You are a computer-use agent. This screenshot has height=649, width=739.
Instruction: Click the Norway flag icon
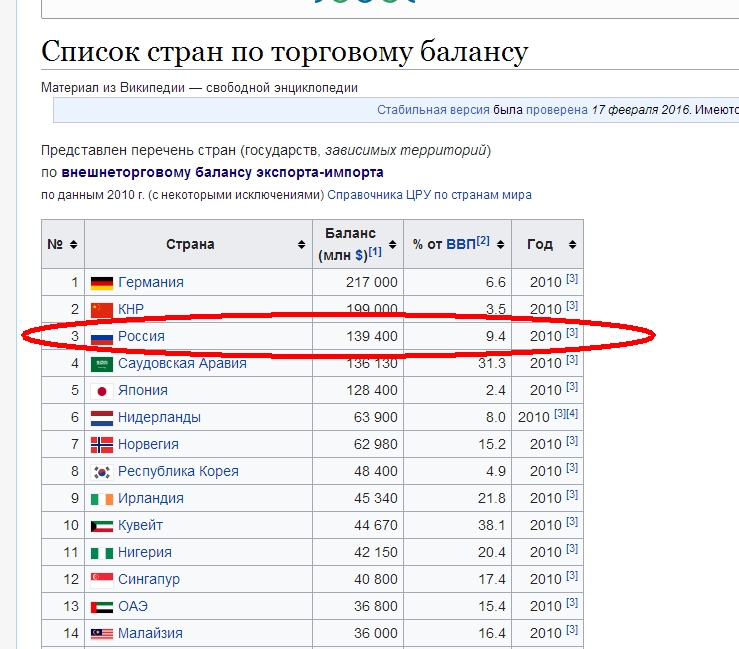pos(102,445)
